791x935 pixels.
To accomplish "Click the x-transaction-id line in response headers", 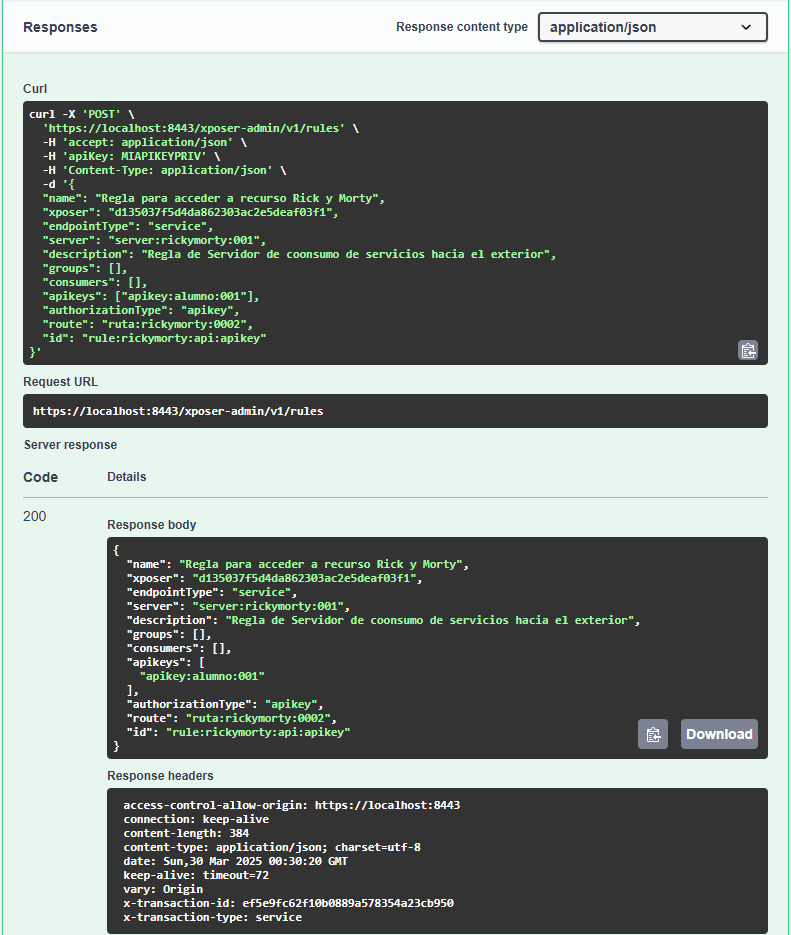I will [288, 903].
